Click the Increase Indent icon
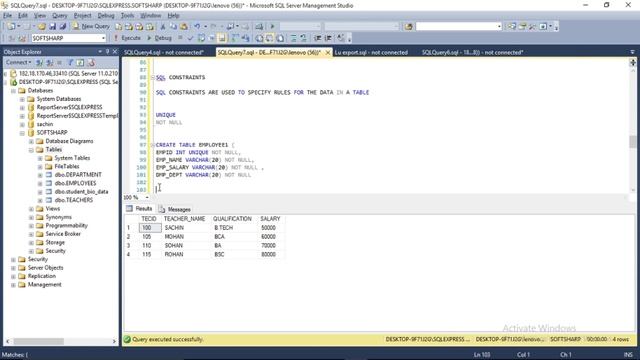Screen dimensions: 640x360 pyautogui.click(x=328, y=38)
